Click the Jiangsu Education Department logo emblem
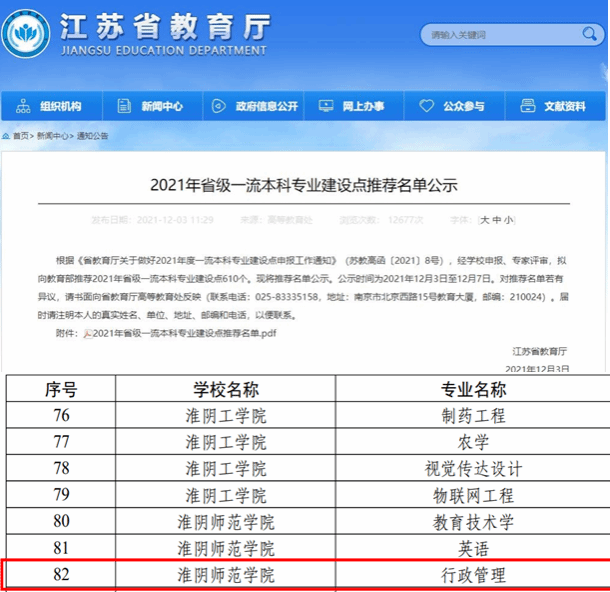 click(26, 33)
